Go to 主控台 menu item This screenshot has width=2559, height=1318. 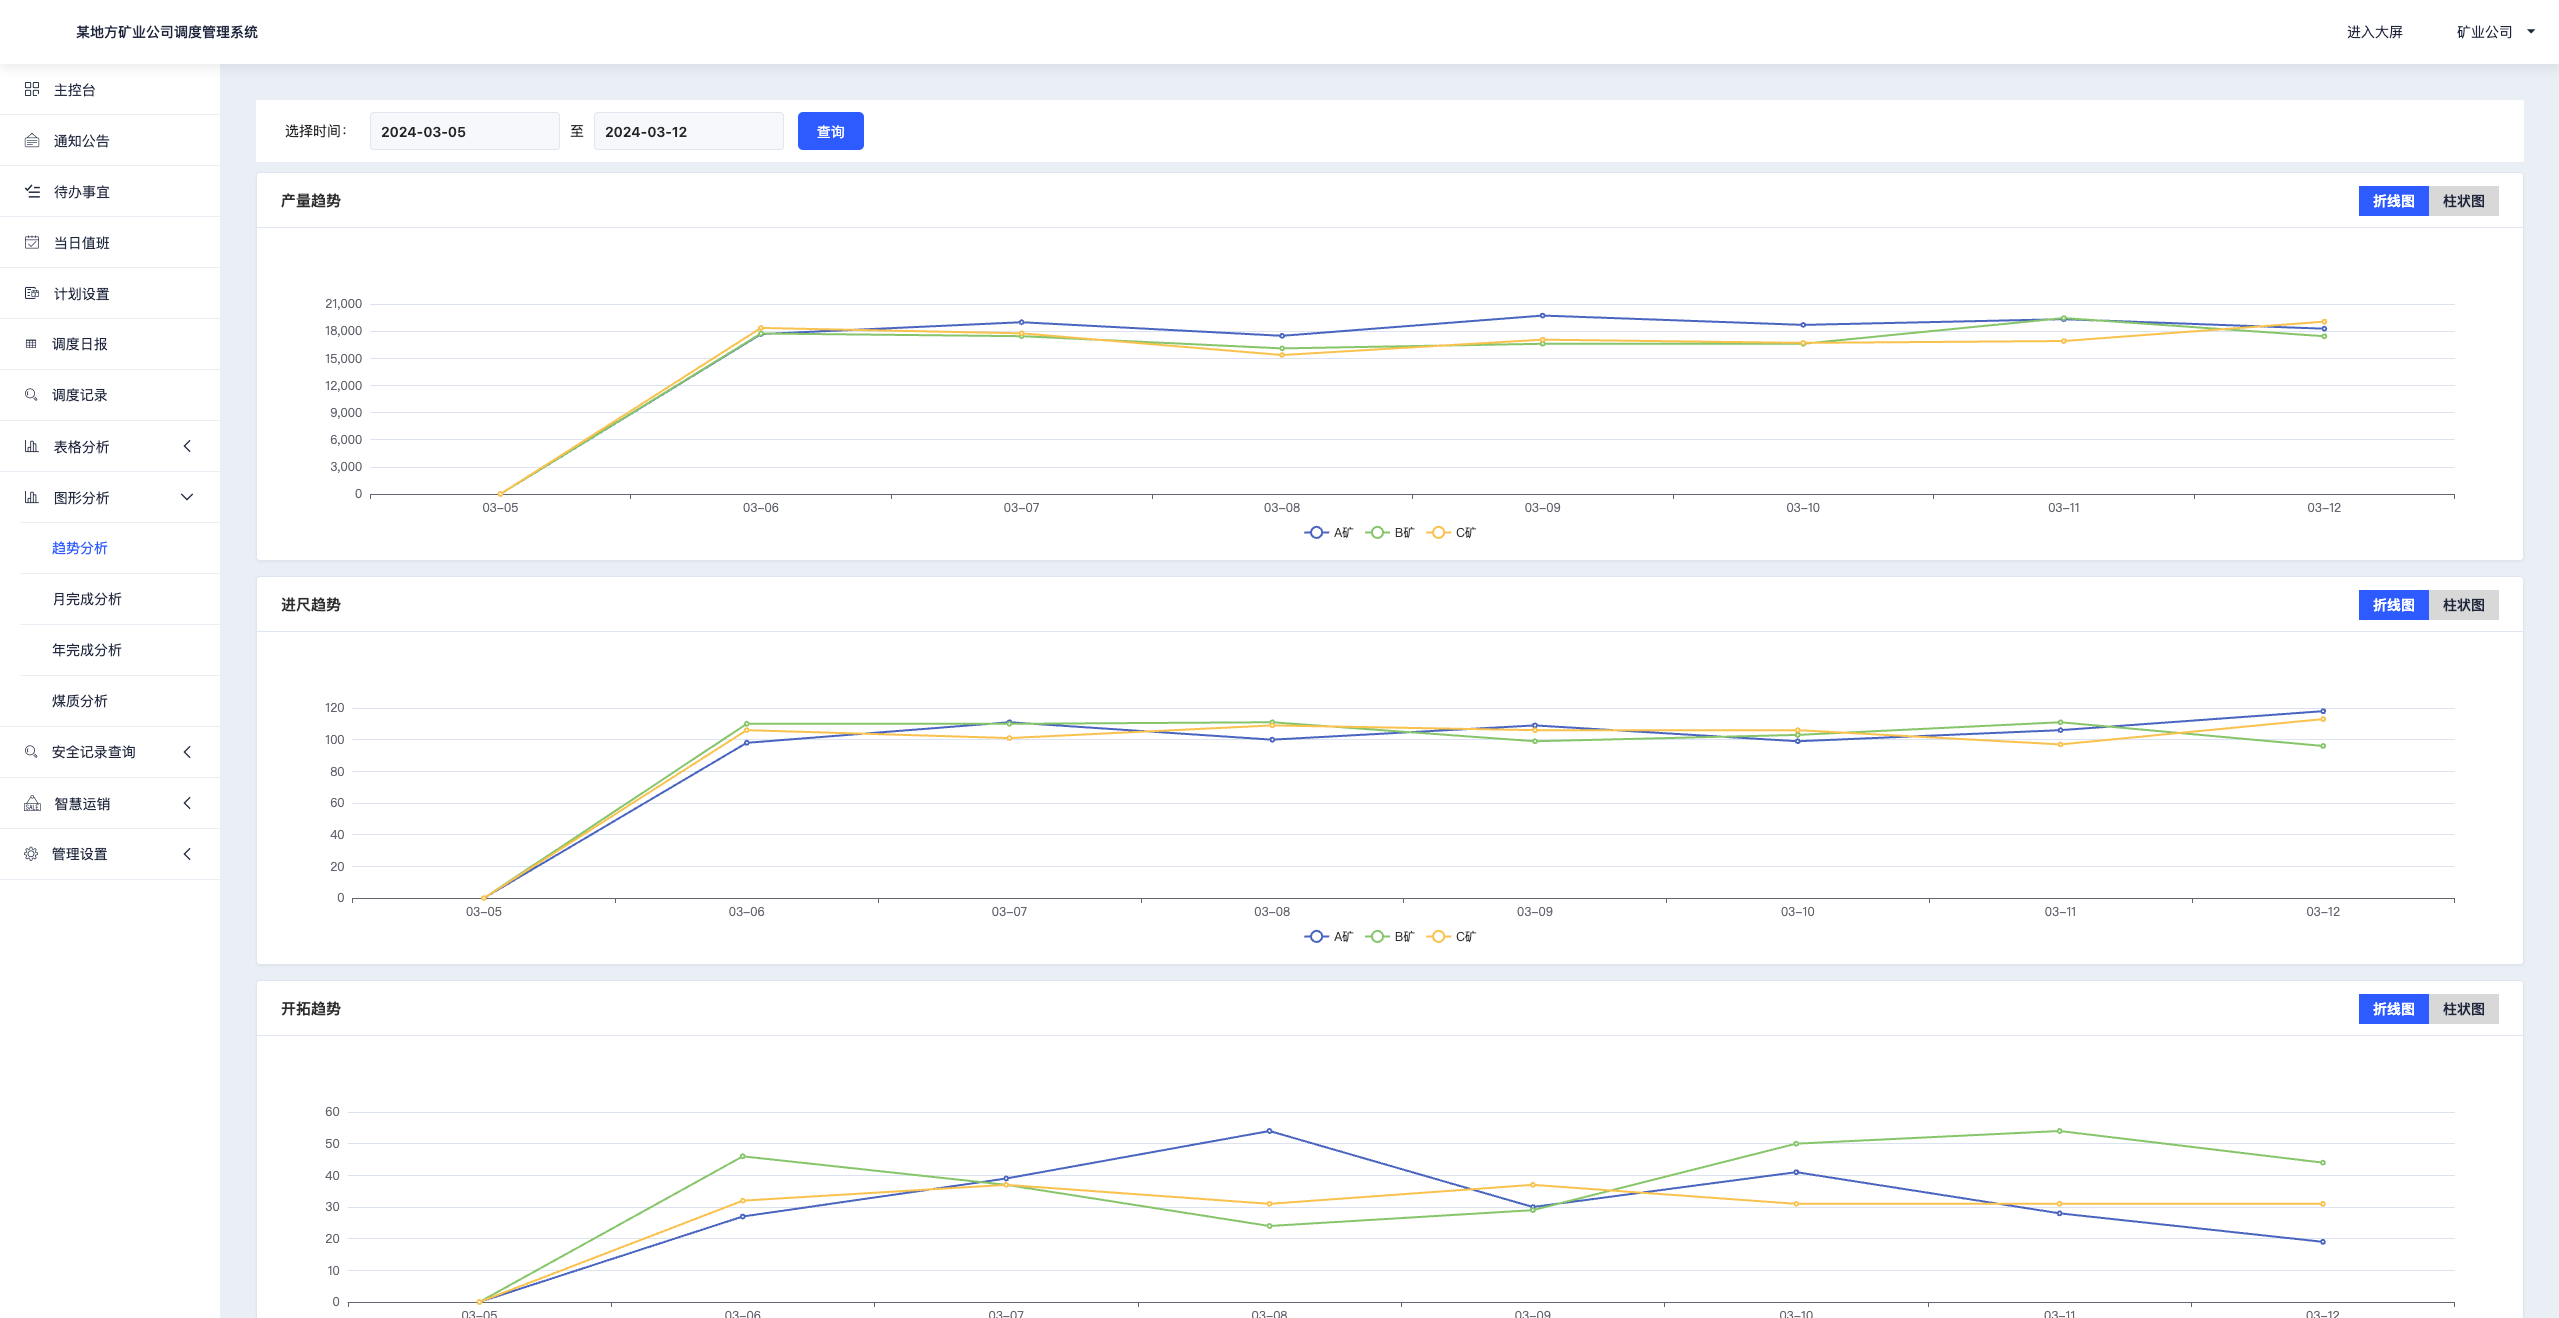[110, 90]
